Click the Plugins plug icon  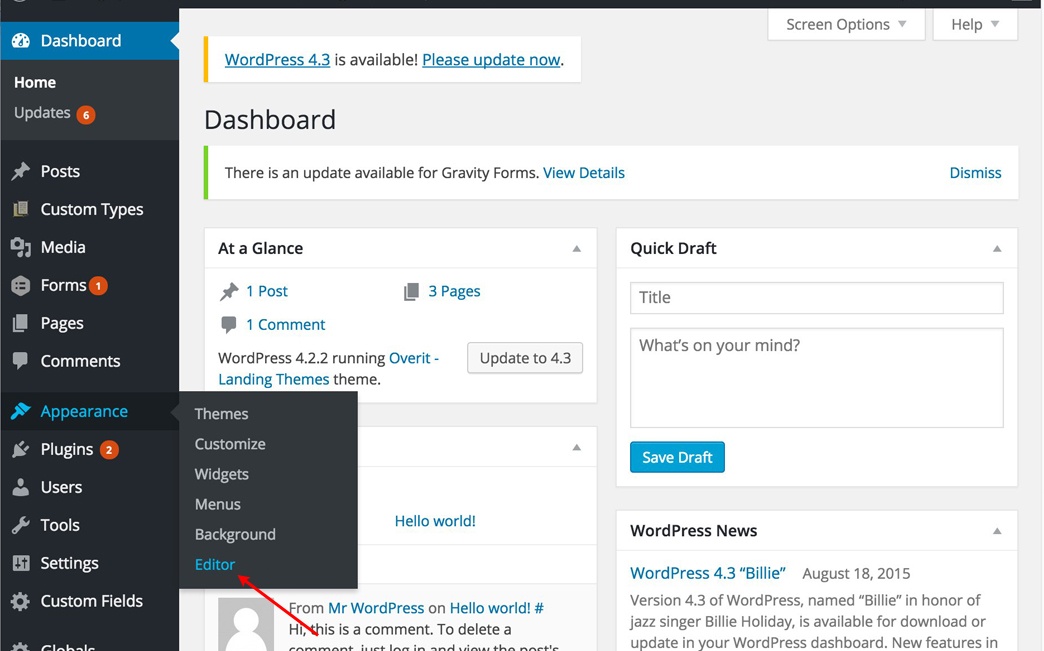20,450
